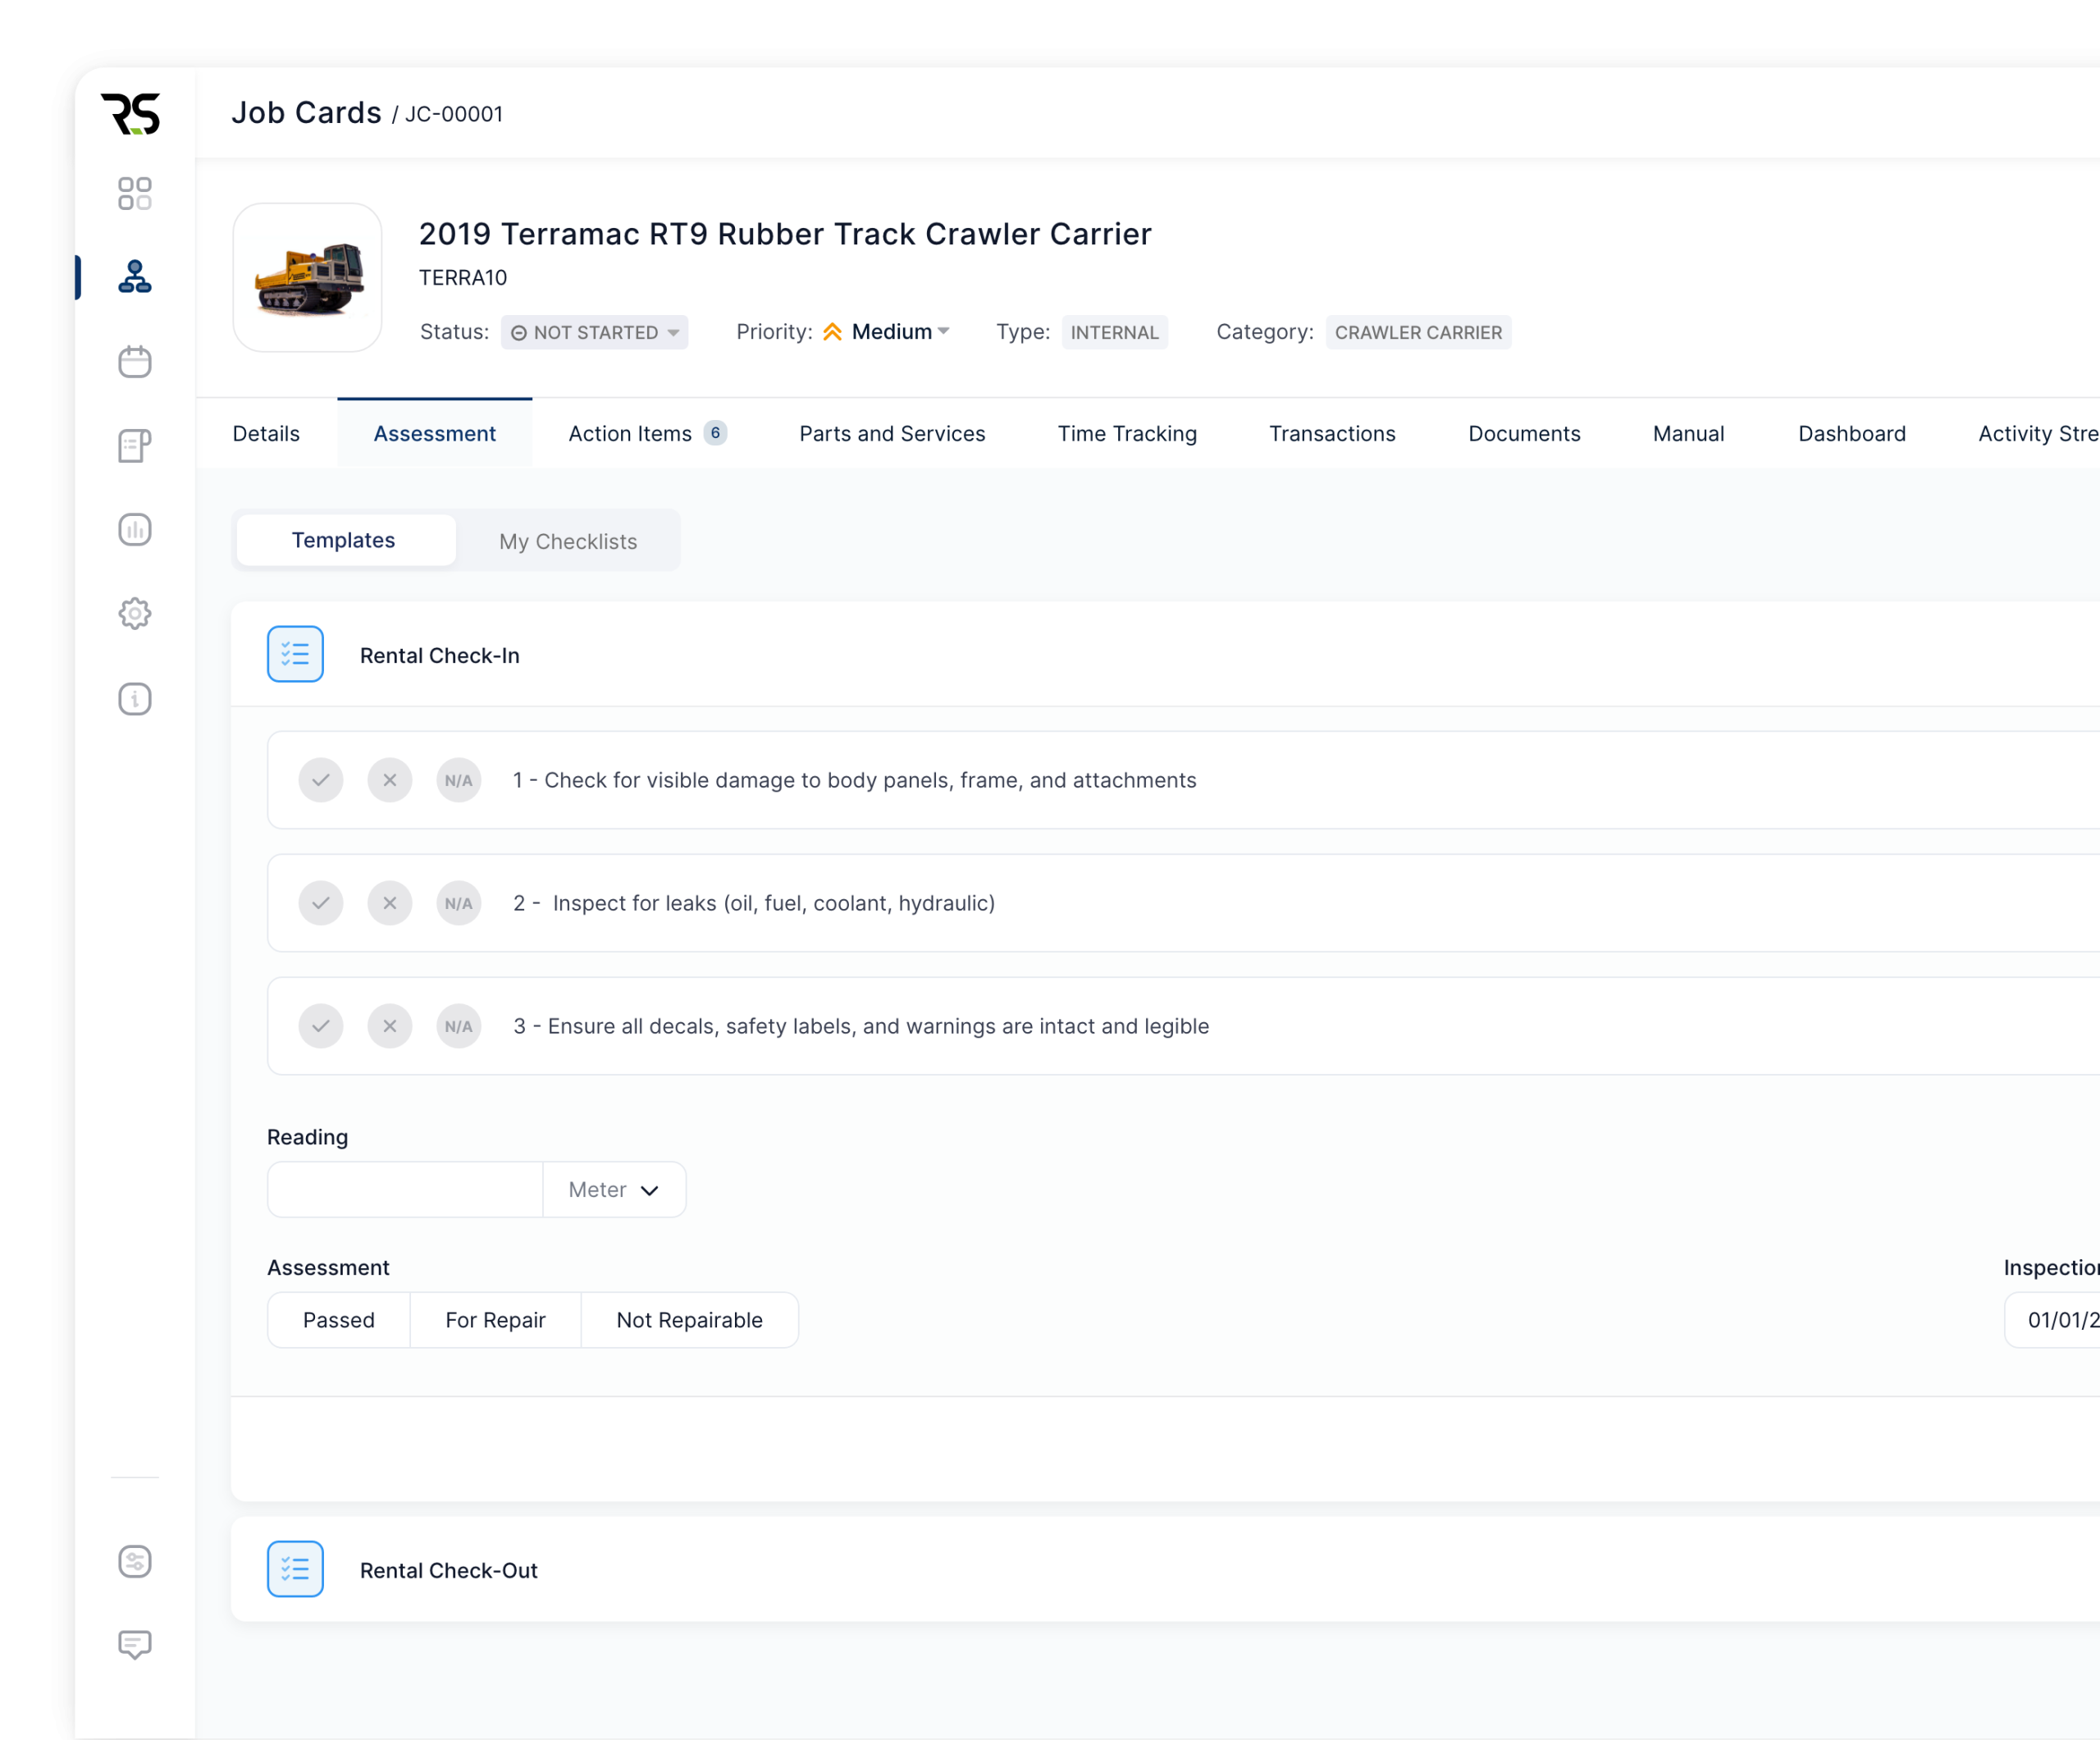This screenshot has height=1740, width=2100.
Task: Mark item 2 leak inspection as N/A
Action: click(459, 903)
